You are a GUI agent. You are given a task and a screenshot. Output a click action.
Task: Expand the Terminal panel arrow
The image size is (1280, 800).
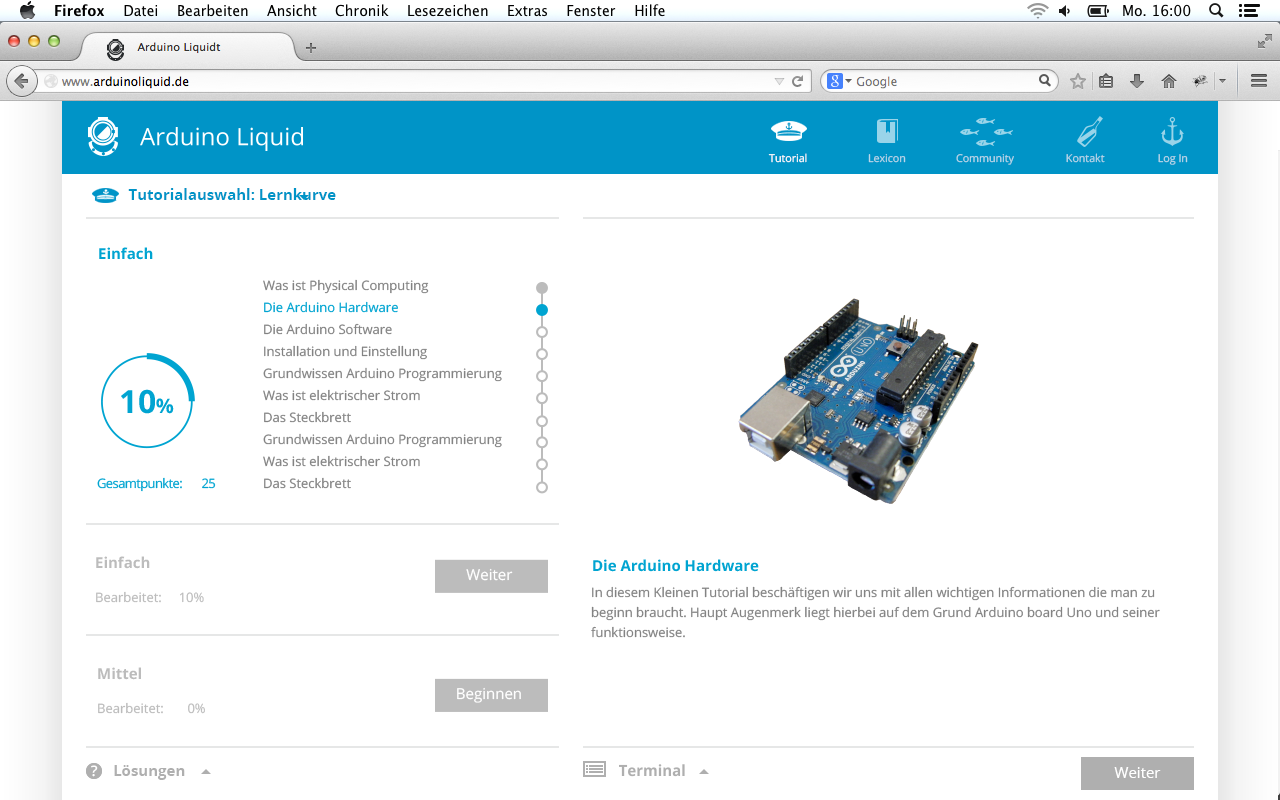tap(704, 771)
